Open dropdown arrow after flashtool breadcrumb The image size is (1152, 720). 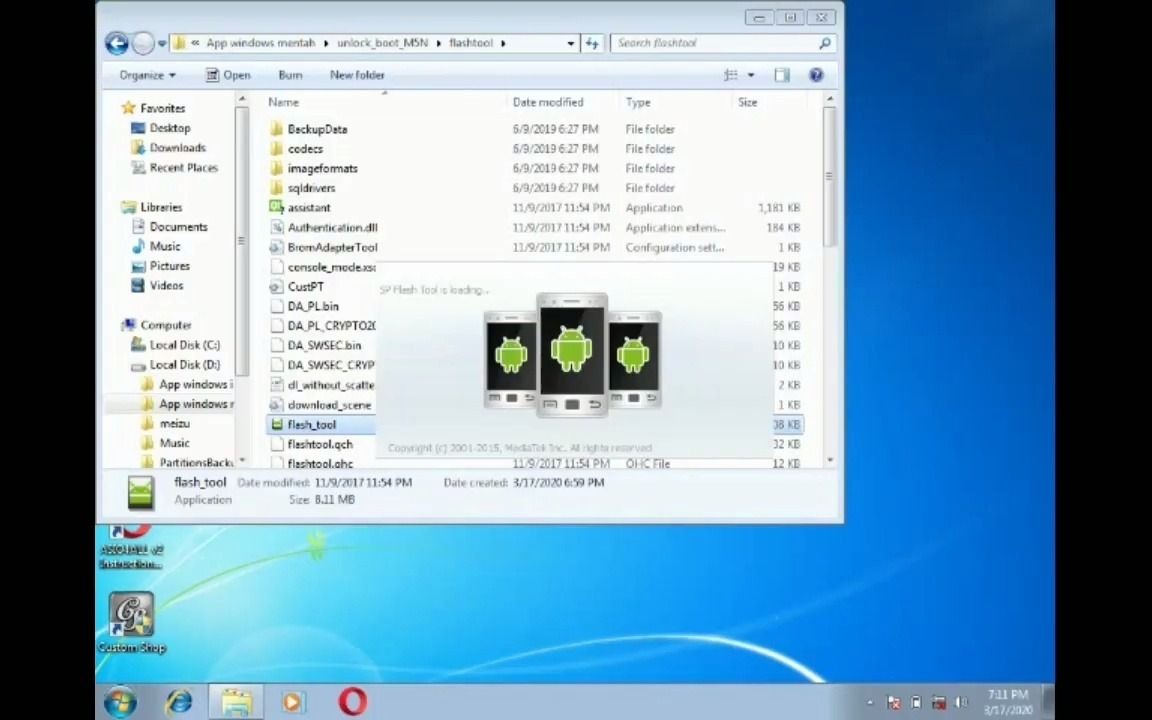click(503, 43)
